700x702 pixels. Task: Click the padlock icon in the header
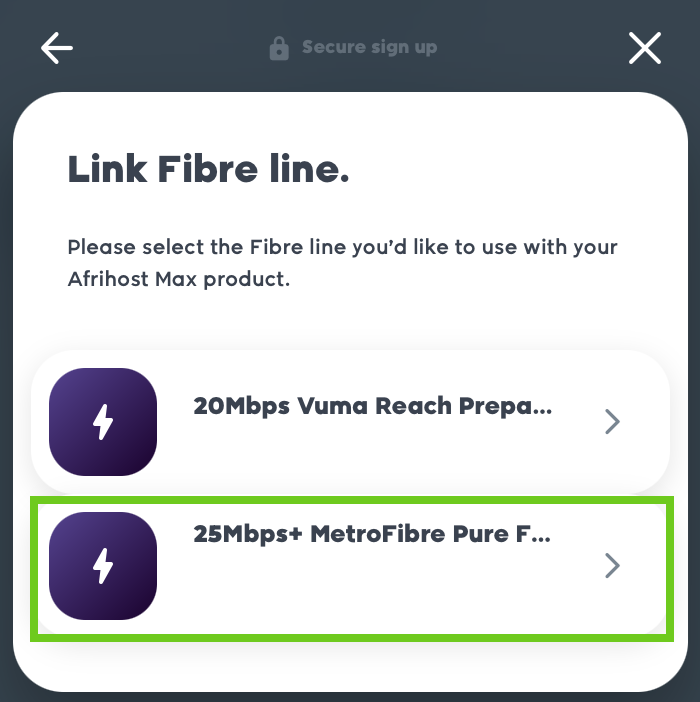pyautogui.click(x=279, y=48)
